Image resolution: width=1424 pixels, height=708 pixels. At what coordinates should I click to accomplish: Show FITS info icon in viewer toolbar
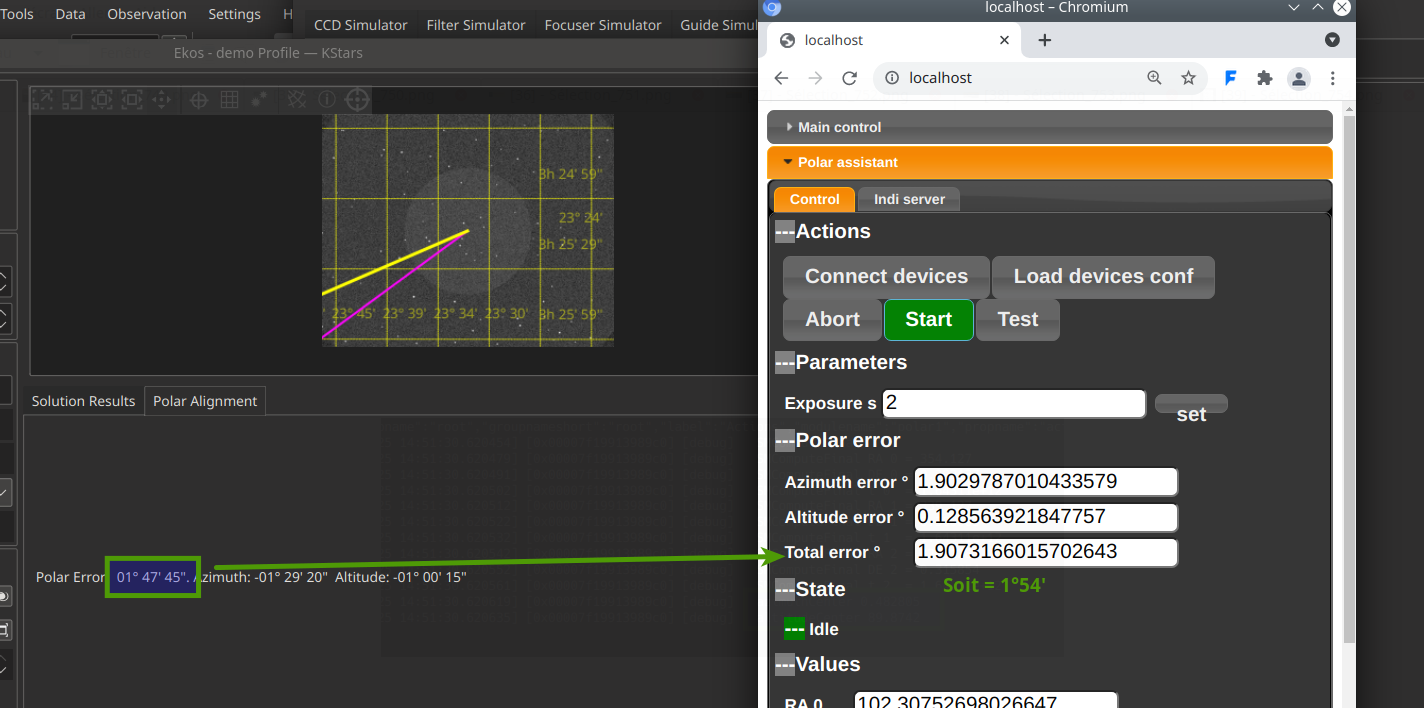(327, 99)
